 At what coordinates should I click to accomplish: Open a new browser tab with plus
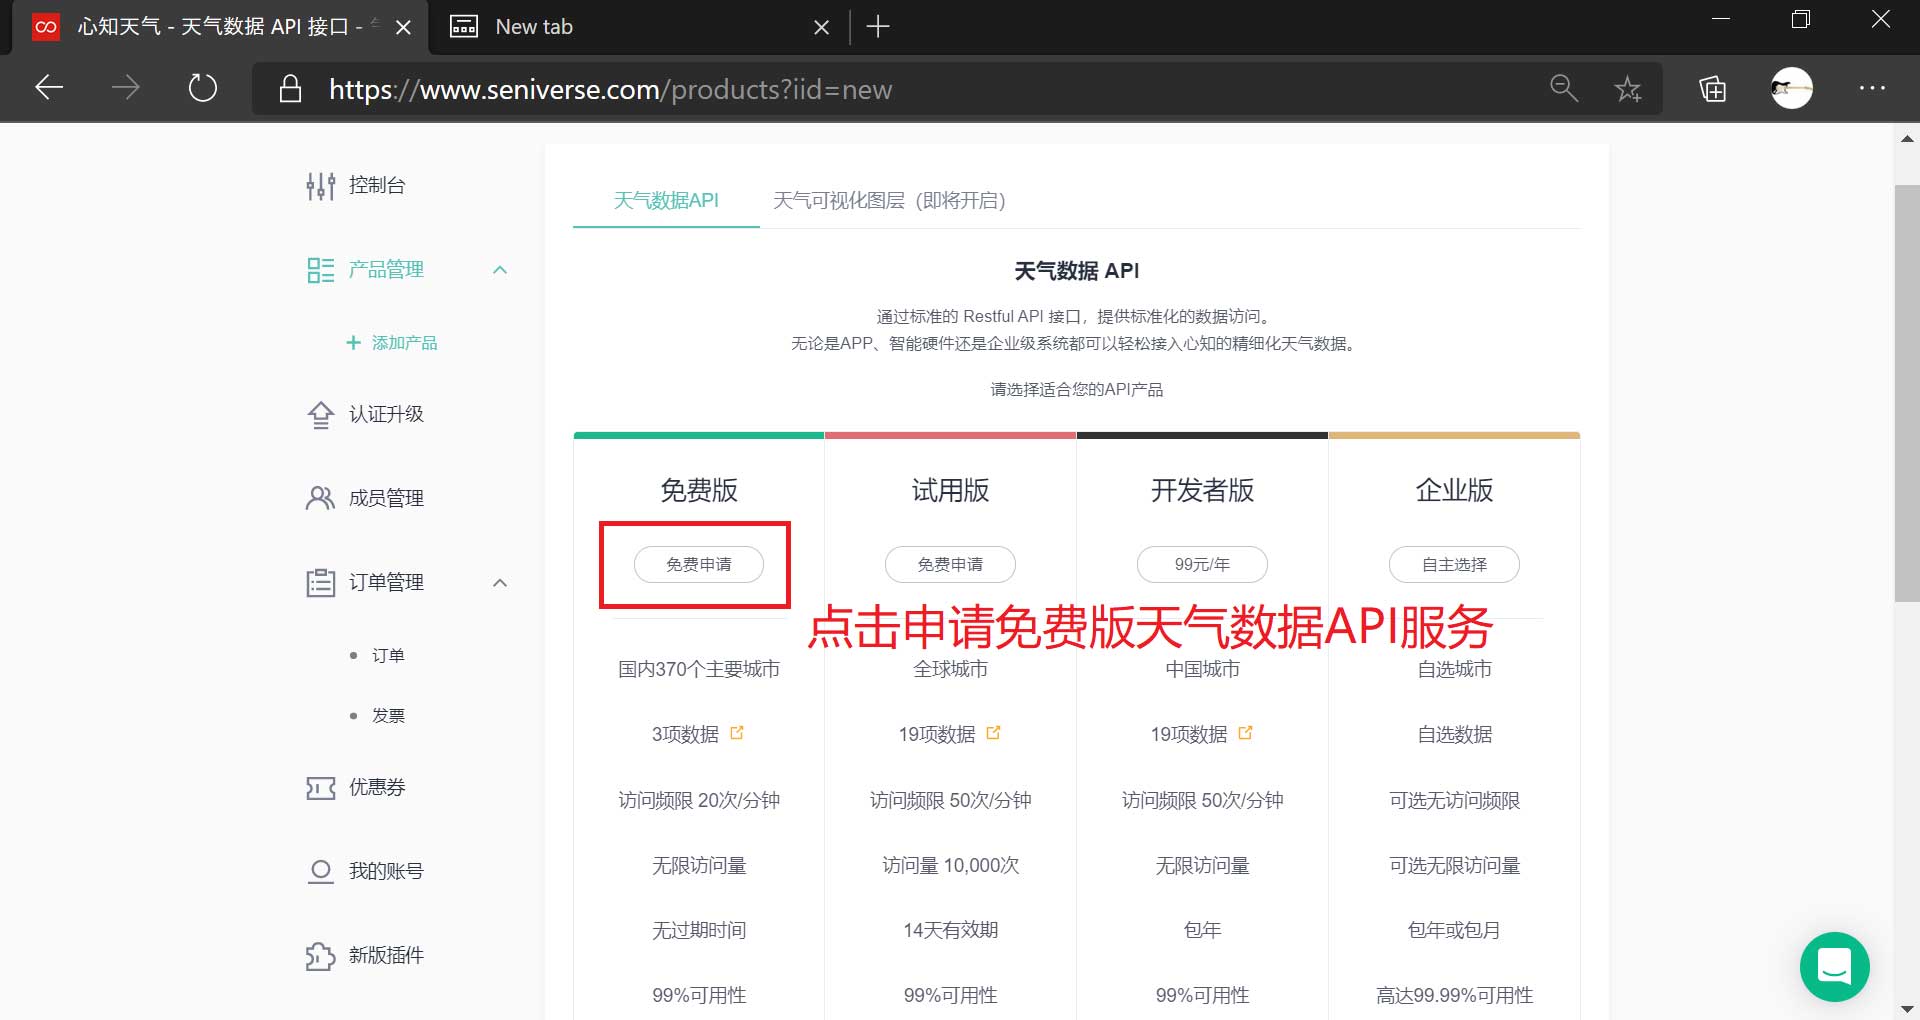878,27
